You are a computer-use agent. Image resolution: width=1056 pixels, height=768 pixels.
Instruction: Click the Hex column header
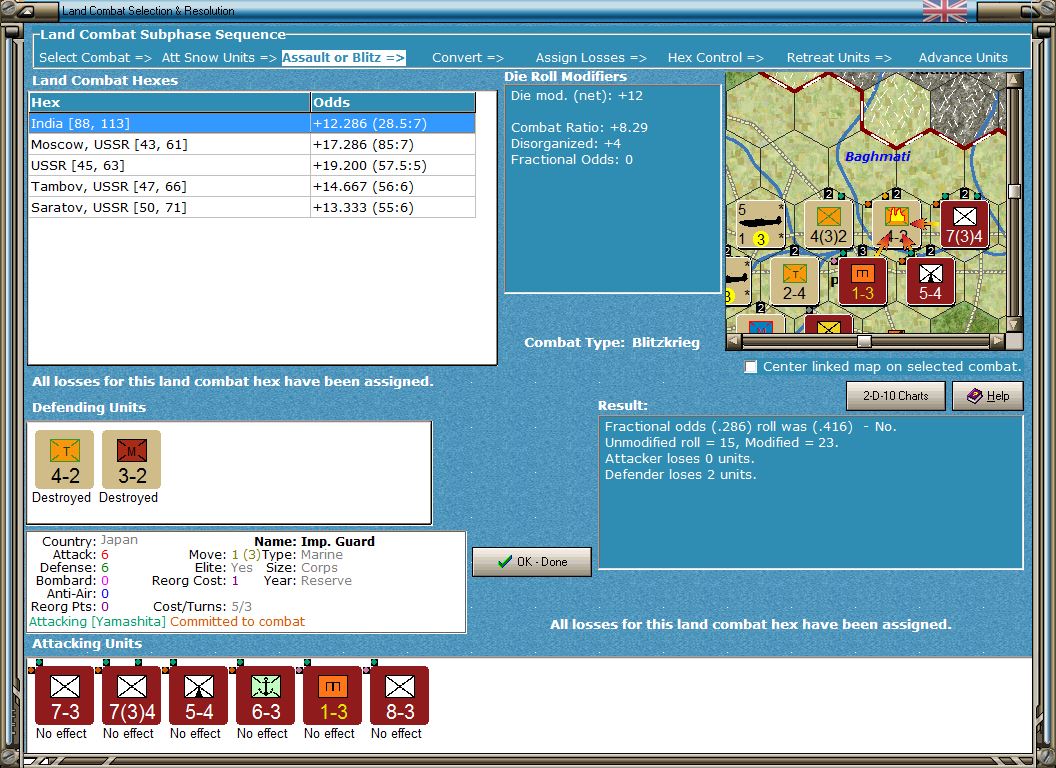pos(169,102)
